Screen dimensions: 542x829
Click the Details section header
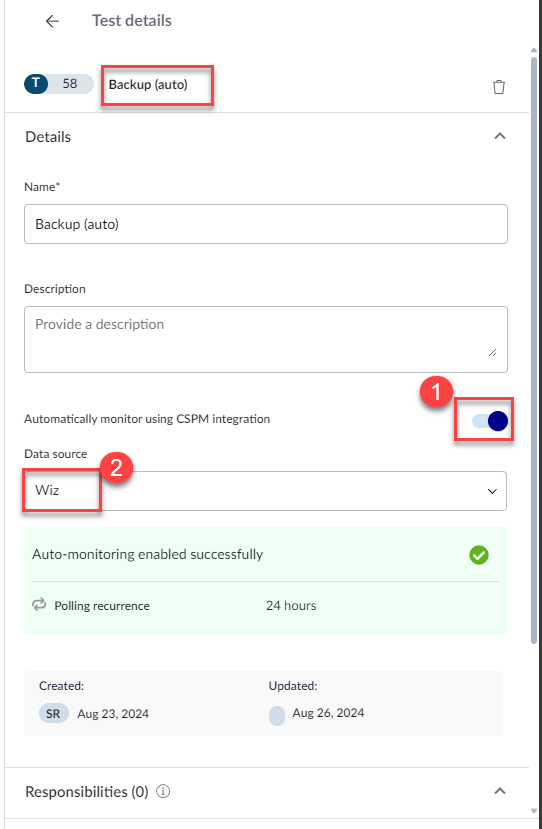tap(48, 137)
